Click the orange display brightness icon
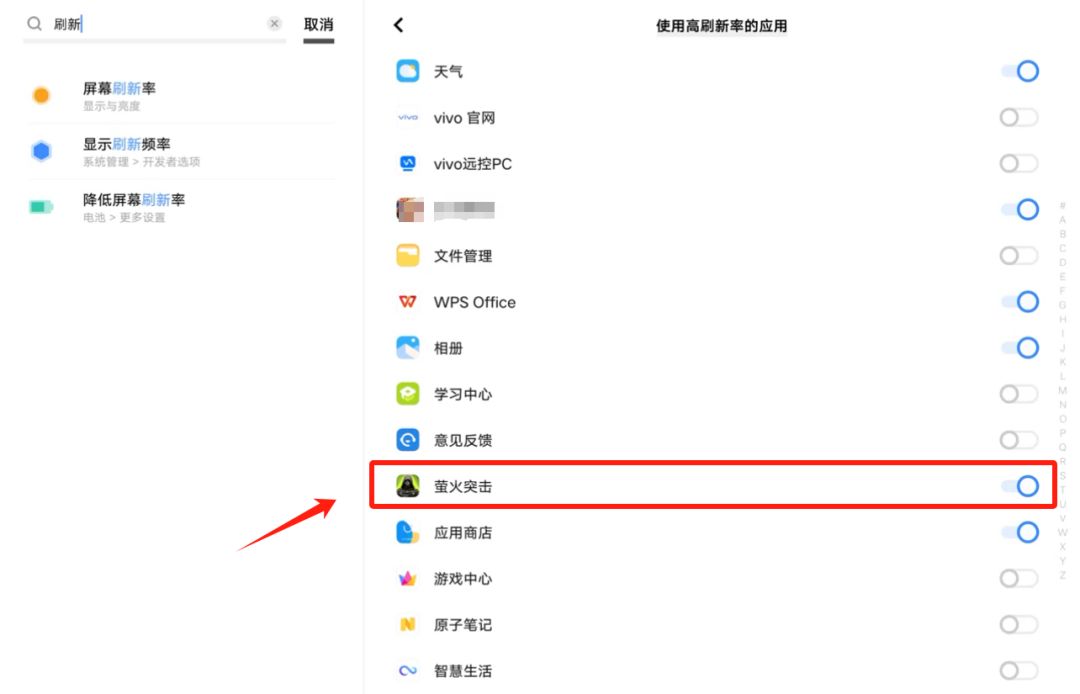The image size is (1080, 694). (x=41, y=95)
